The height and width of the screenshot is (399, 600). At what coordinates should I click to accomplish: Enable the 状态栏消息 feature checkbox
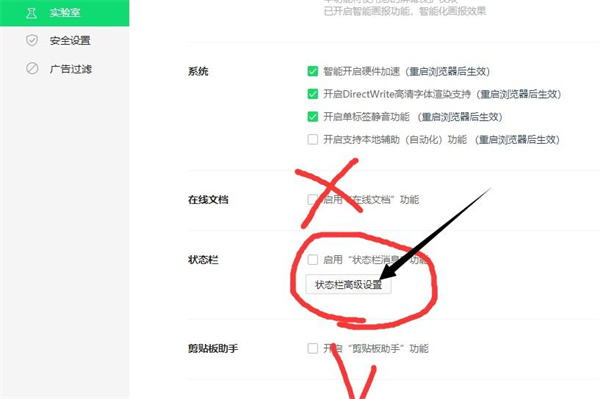click(313, 260)
